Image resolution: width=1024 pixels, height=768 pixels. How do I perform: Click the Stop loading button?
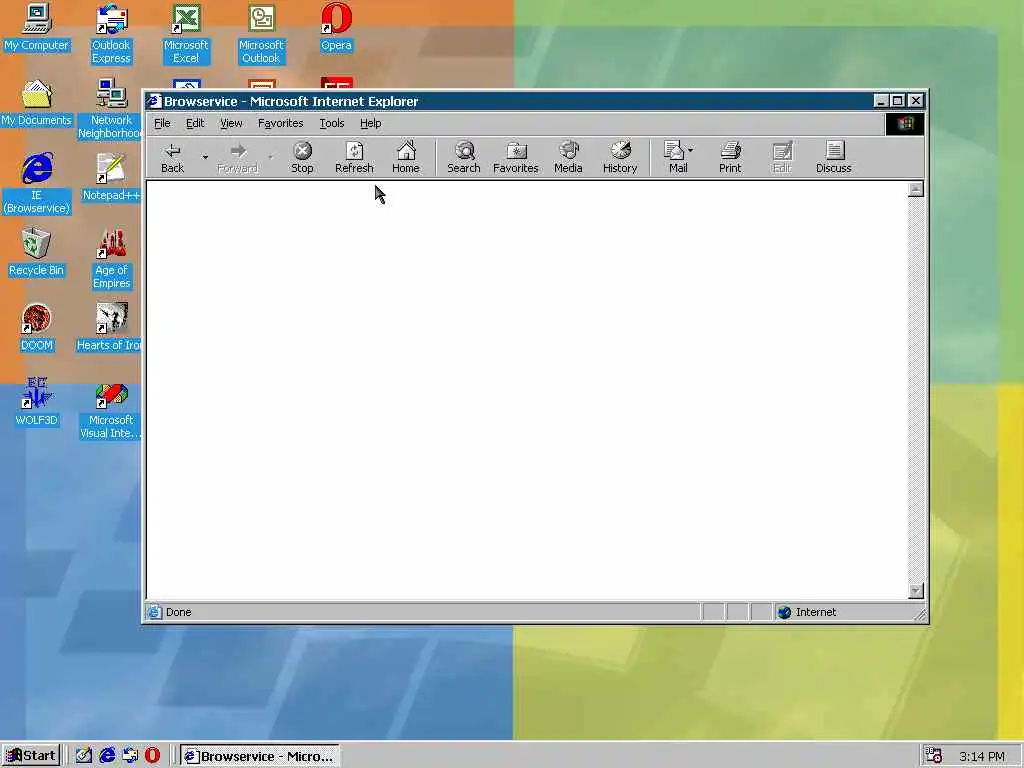[302, 157]
